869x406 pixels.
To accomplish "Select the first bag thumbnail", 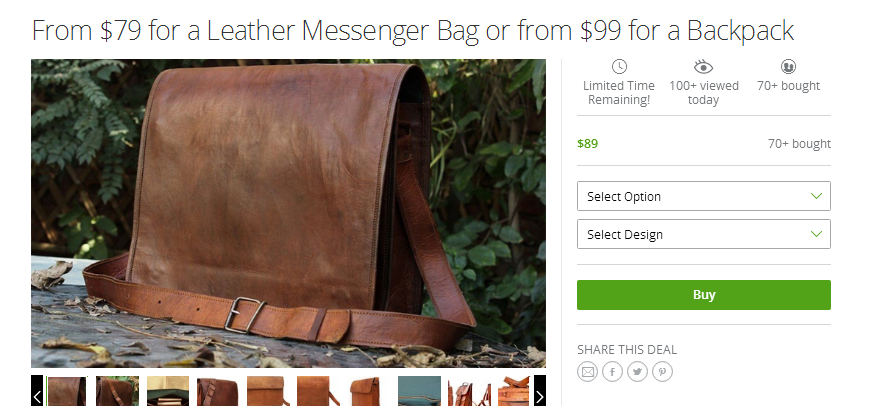I will 67,391.
